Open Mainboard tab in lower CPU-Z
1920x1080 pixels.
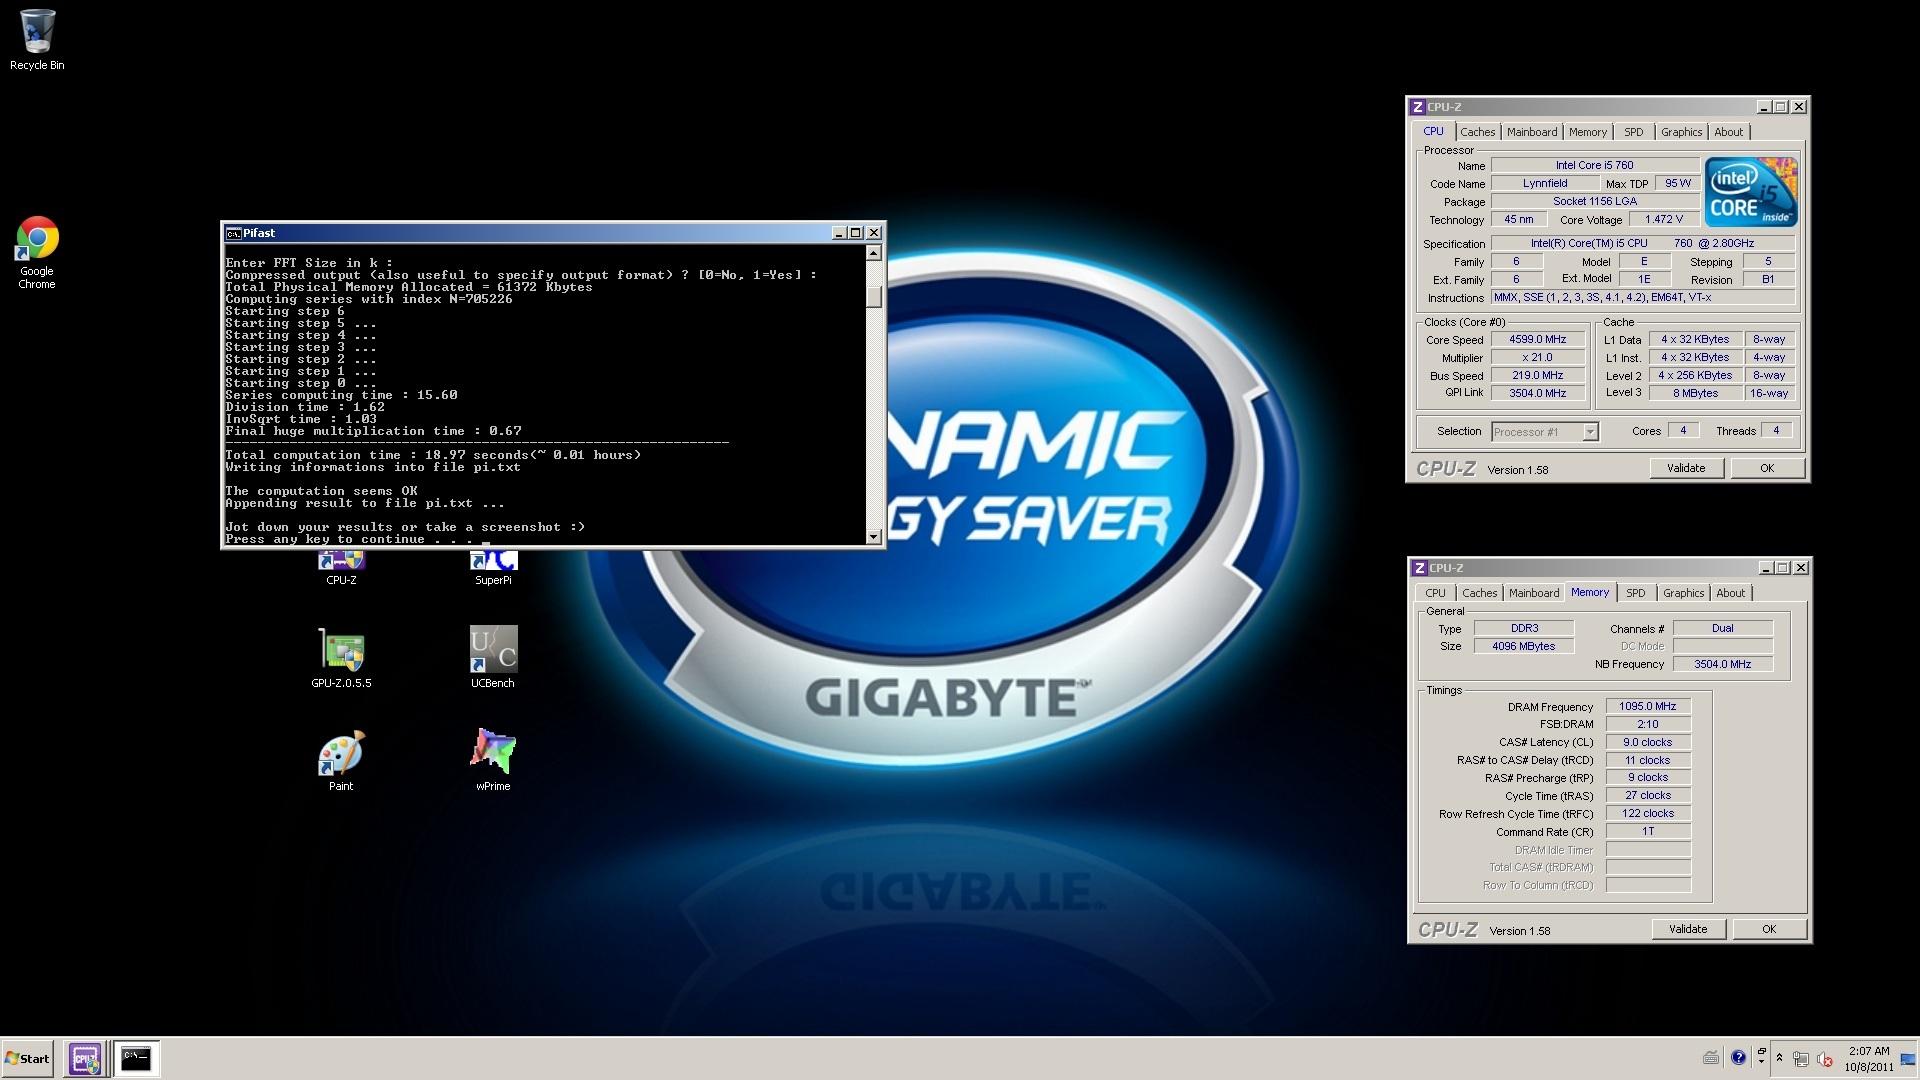pyautogui.click(x=1533, y=593)
